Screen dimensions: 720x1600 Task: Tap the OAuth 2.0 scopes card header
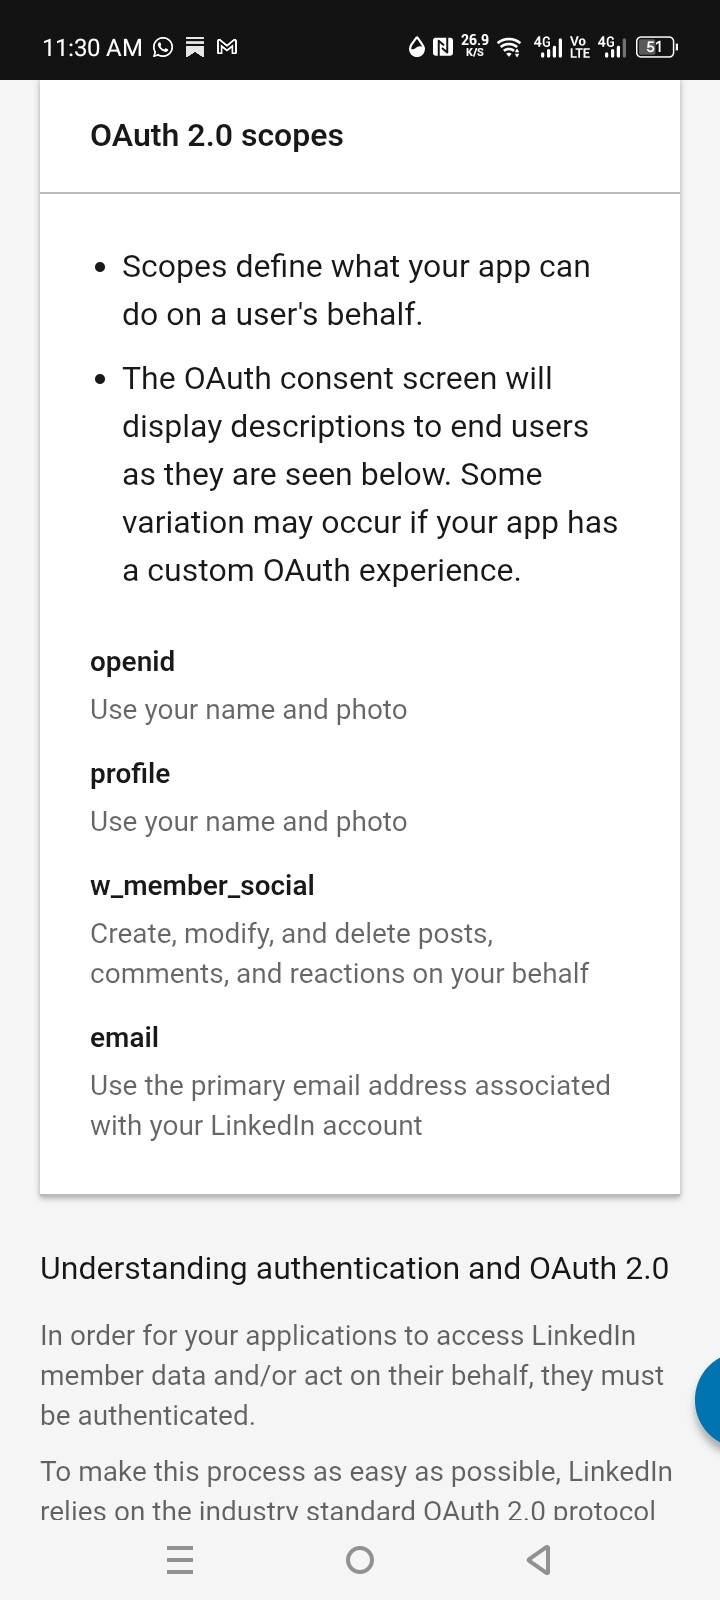(x=217, y=136)
